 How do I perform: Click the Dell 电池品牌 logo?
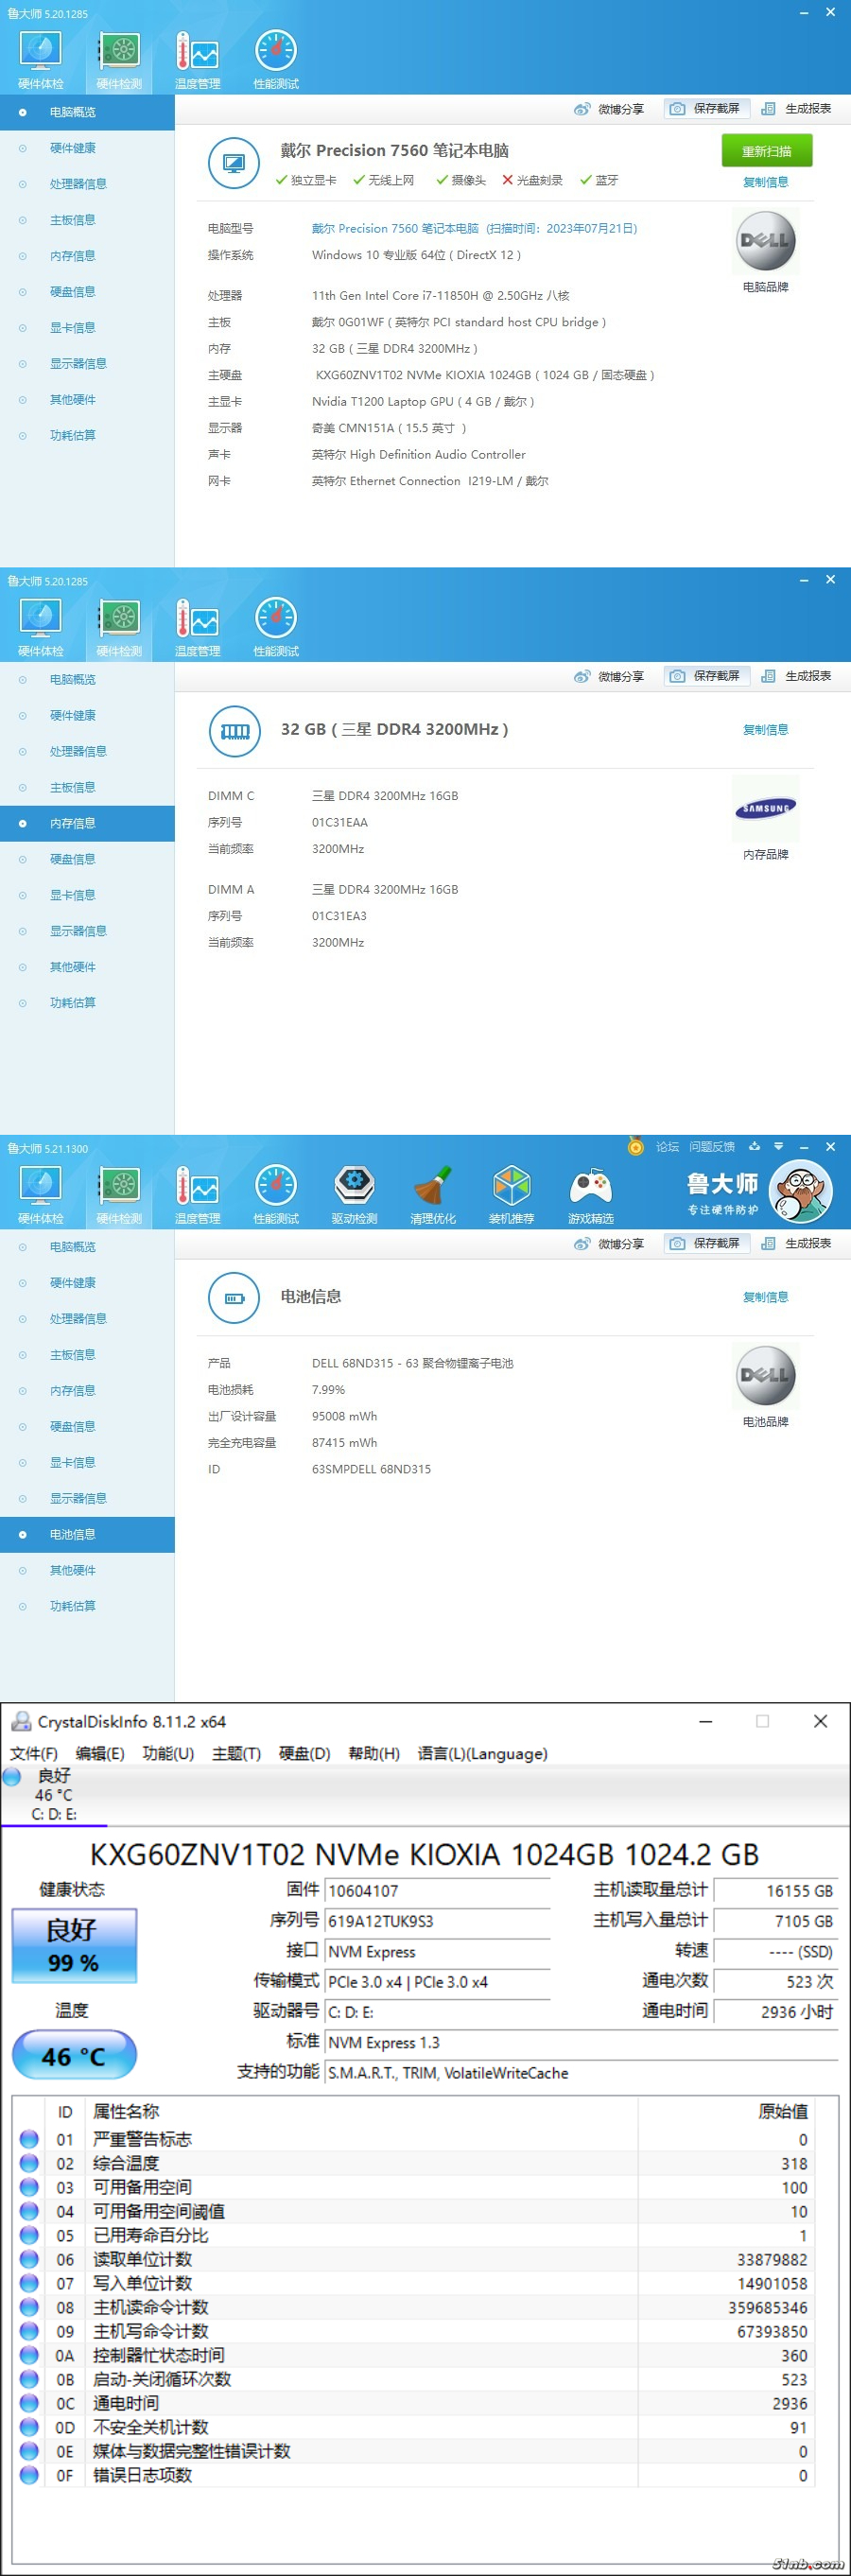(x=765, y=1376)
